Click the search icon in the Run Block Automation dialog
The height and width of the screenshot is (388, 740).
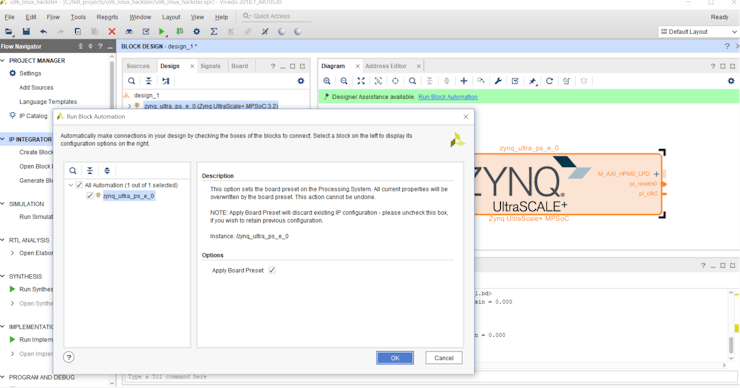point(73,170)
